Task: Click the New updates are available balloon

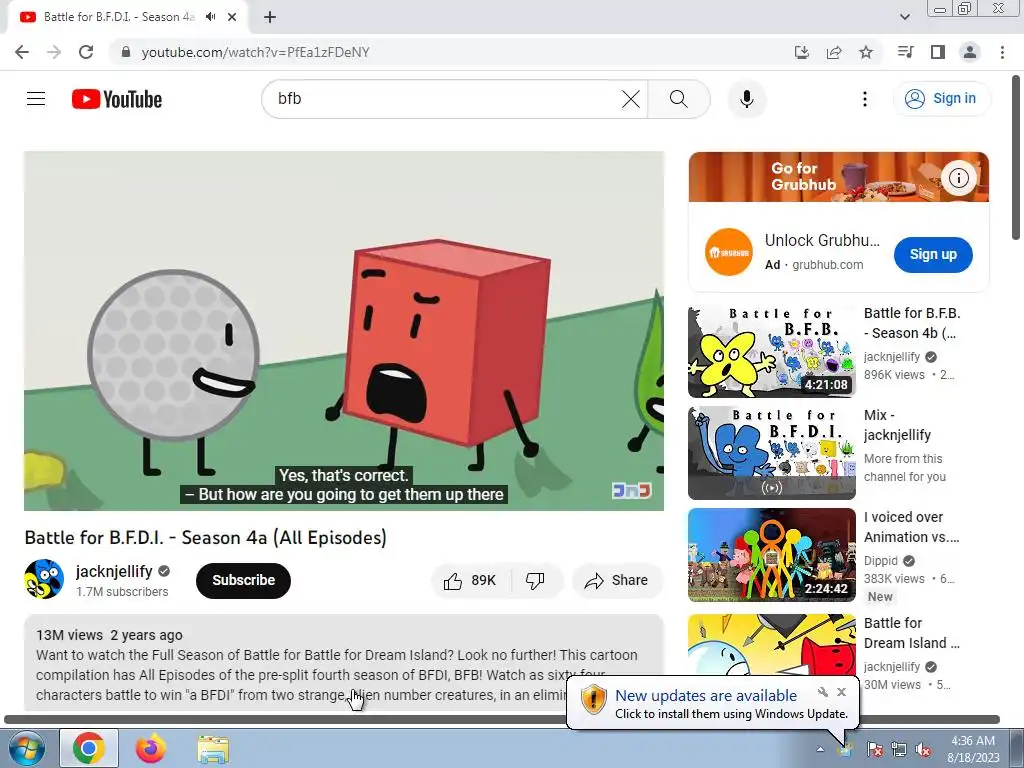Action: coord(713,703)
